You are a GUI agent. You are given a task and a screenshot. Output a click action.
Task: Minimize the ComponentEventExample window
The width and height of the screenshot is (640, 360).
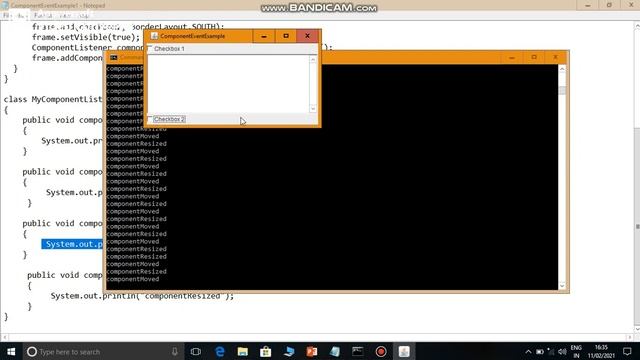264,36
